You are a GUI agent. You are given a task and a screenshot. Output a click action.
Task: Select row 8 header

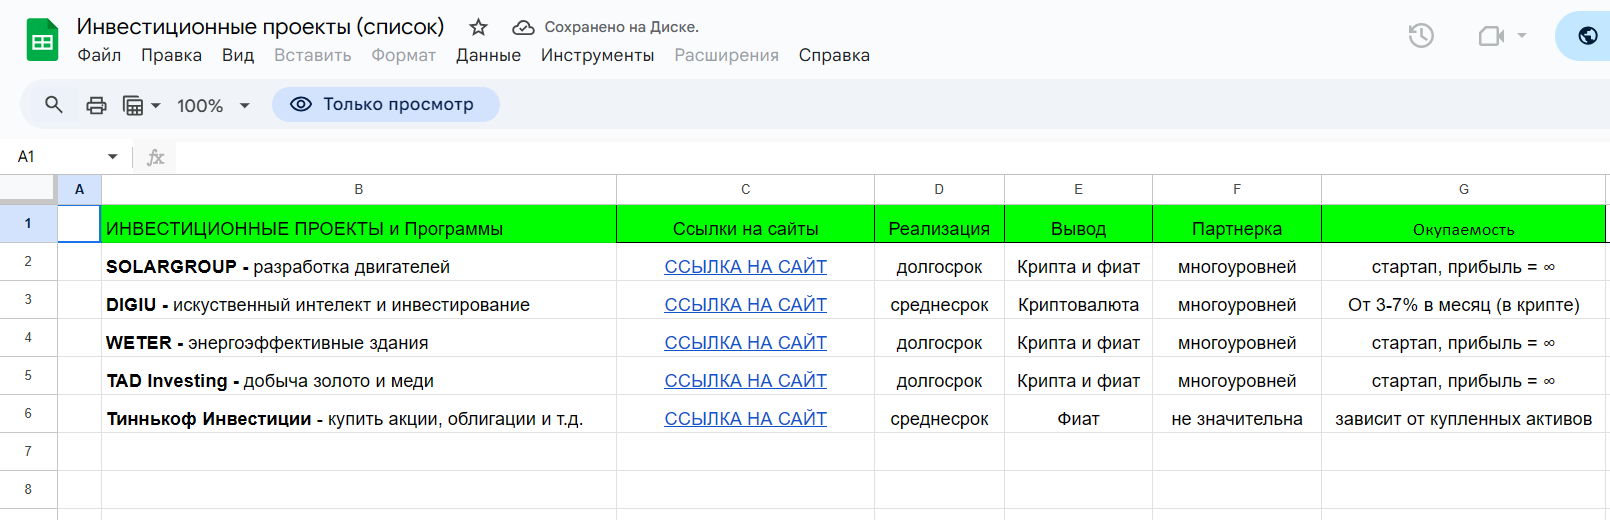pyautogui.click(x=28, y=489)
